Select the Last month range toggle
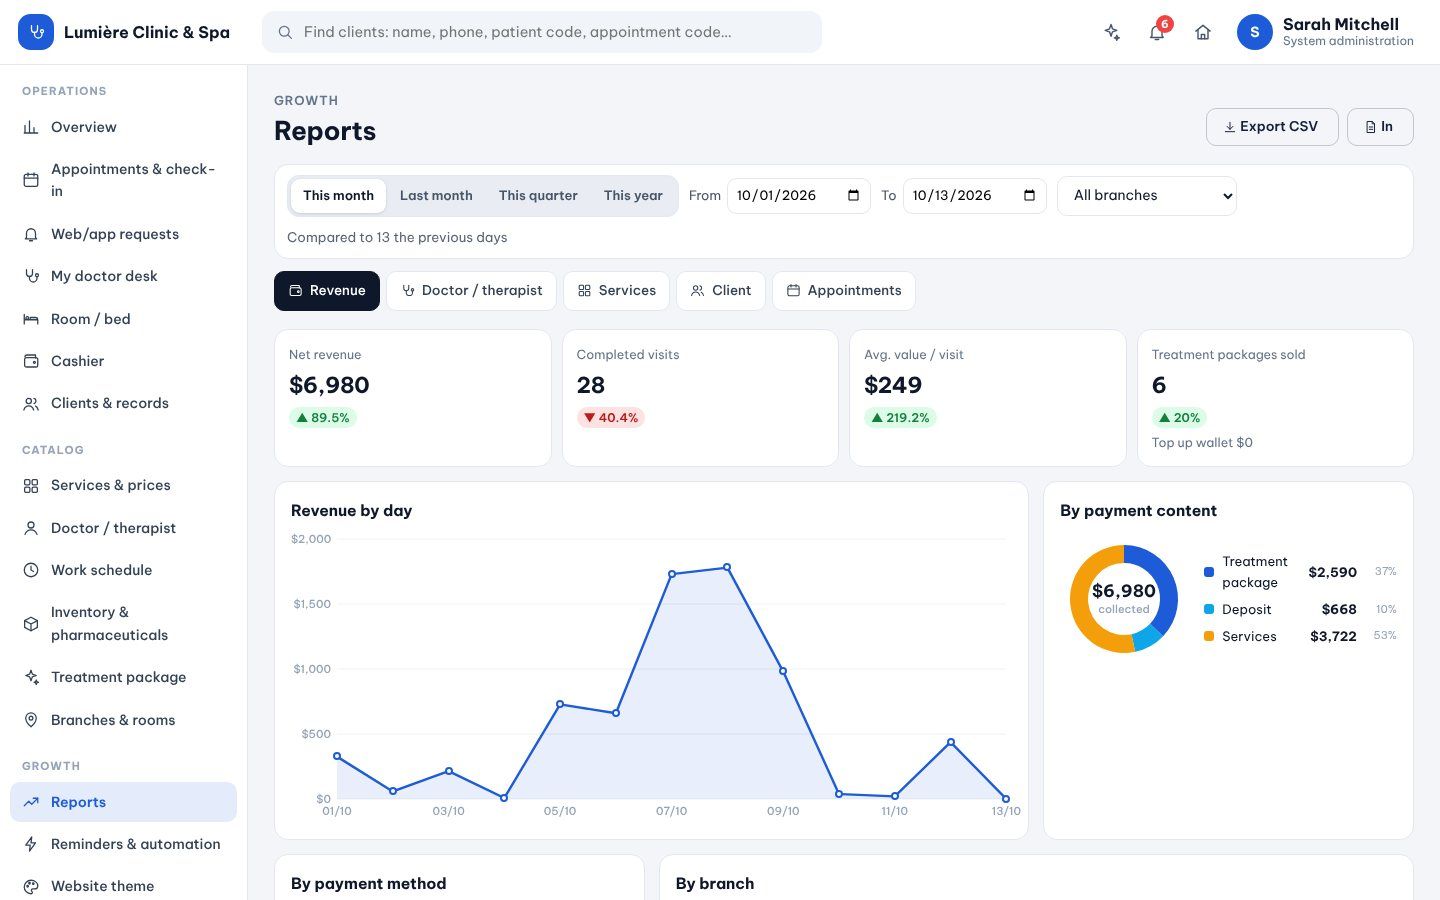 [436, 196]
